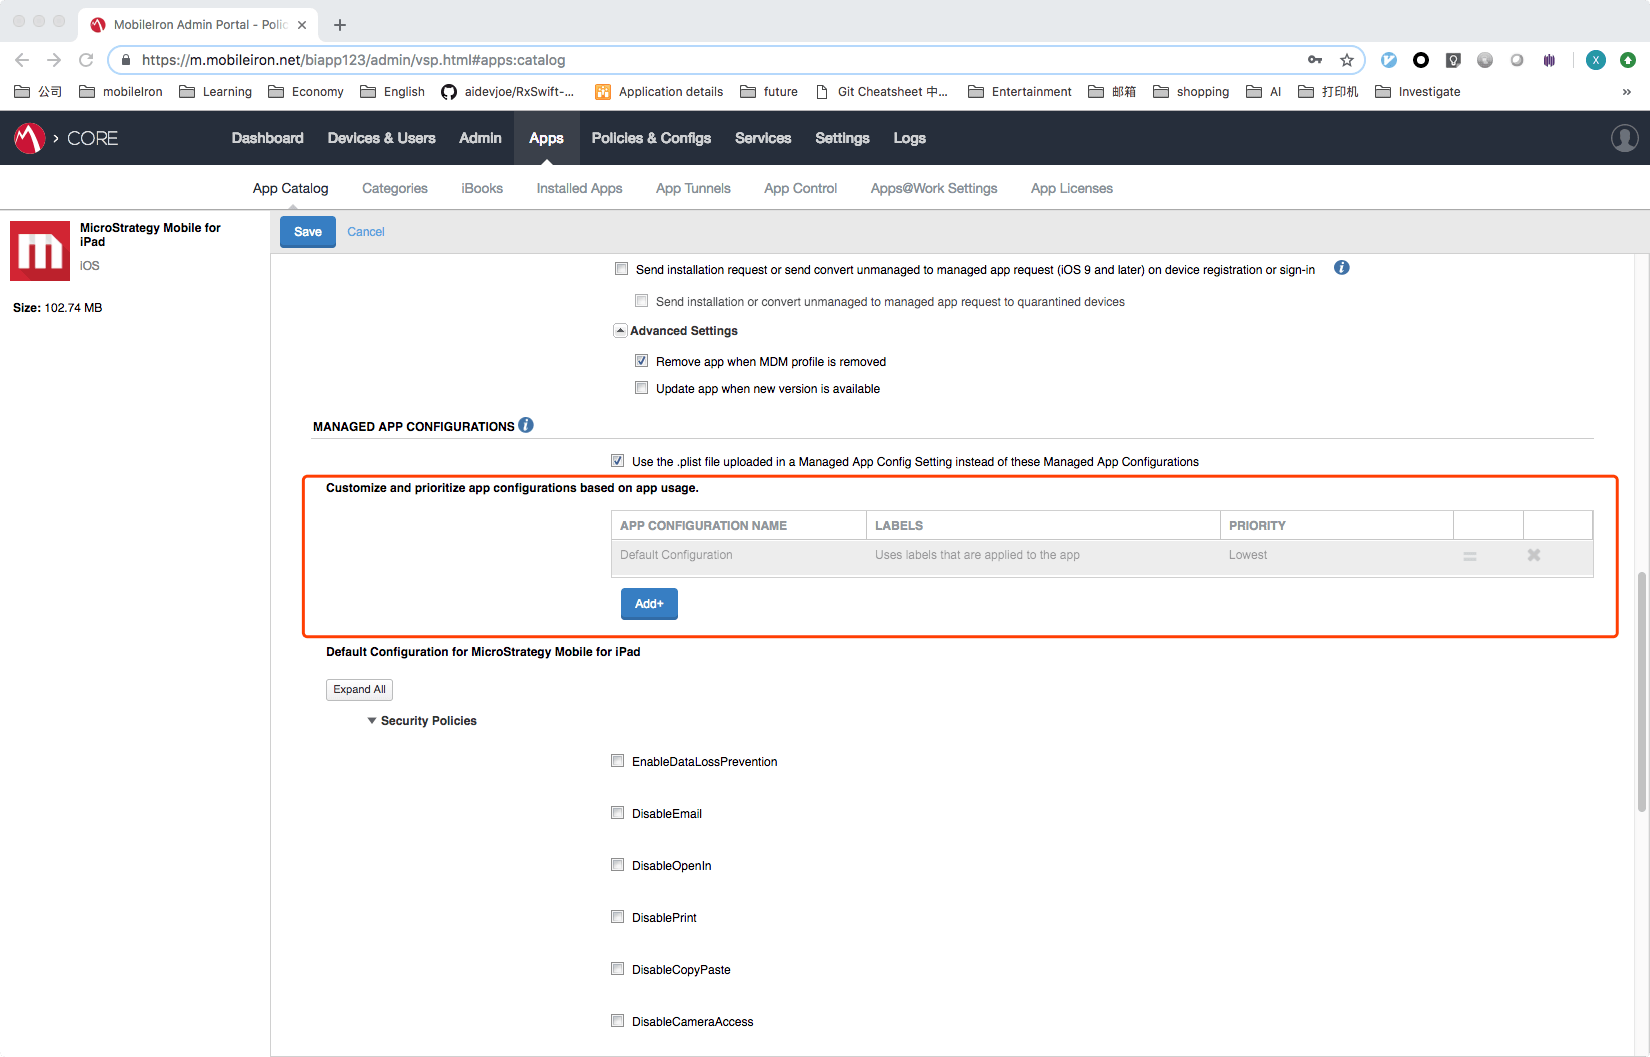Viewport: 1650px width, 1057px height.
Task: Toggle Send installation request on device registration checkbox
Action: [x=622, y=269]
